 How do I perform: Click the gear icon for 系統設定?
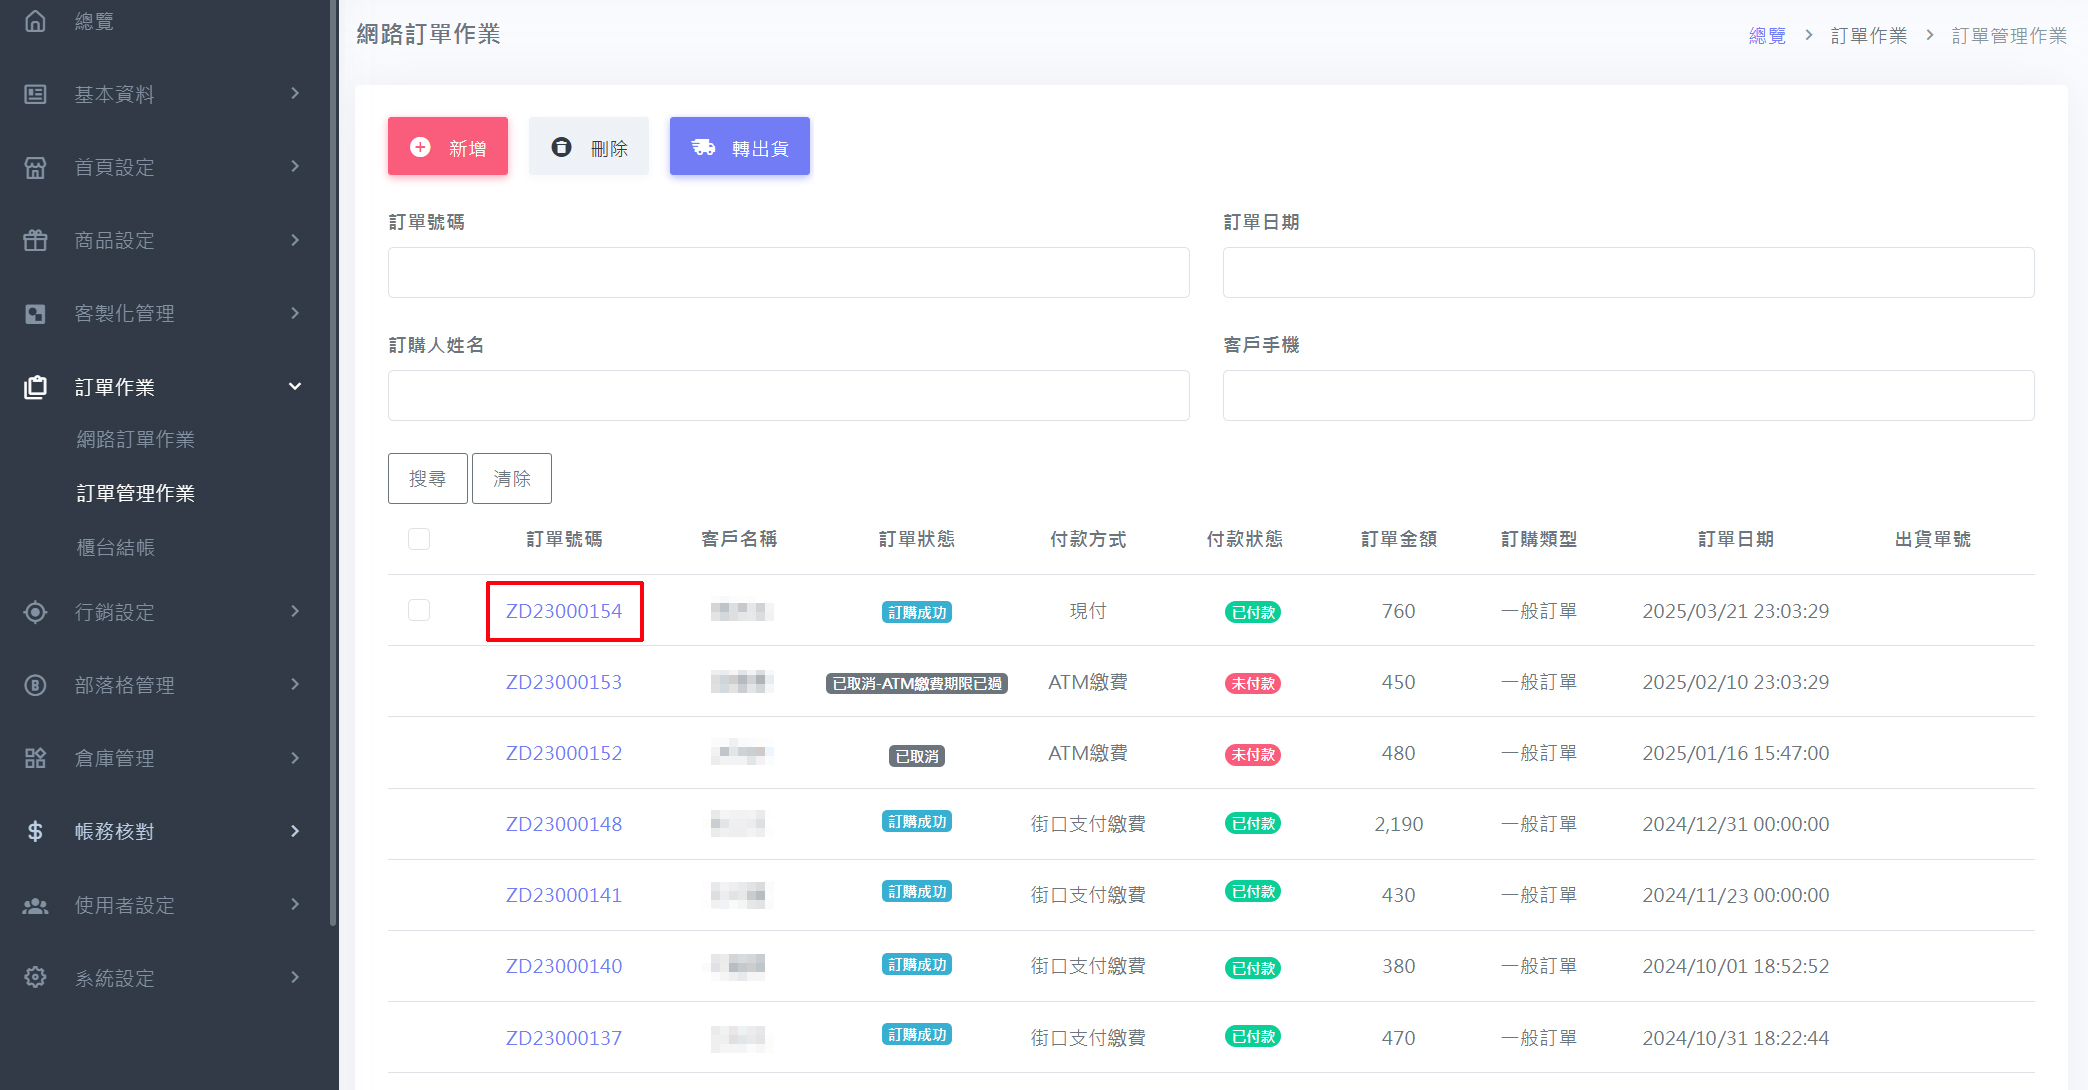35,977
